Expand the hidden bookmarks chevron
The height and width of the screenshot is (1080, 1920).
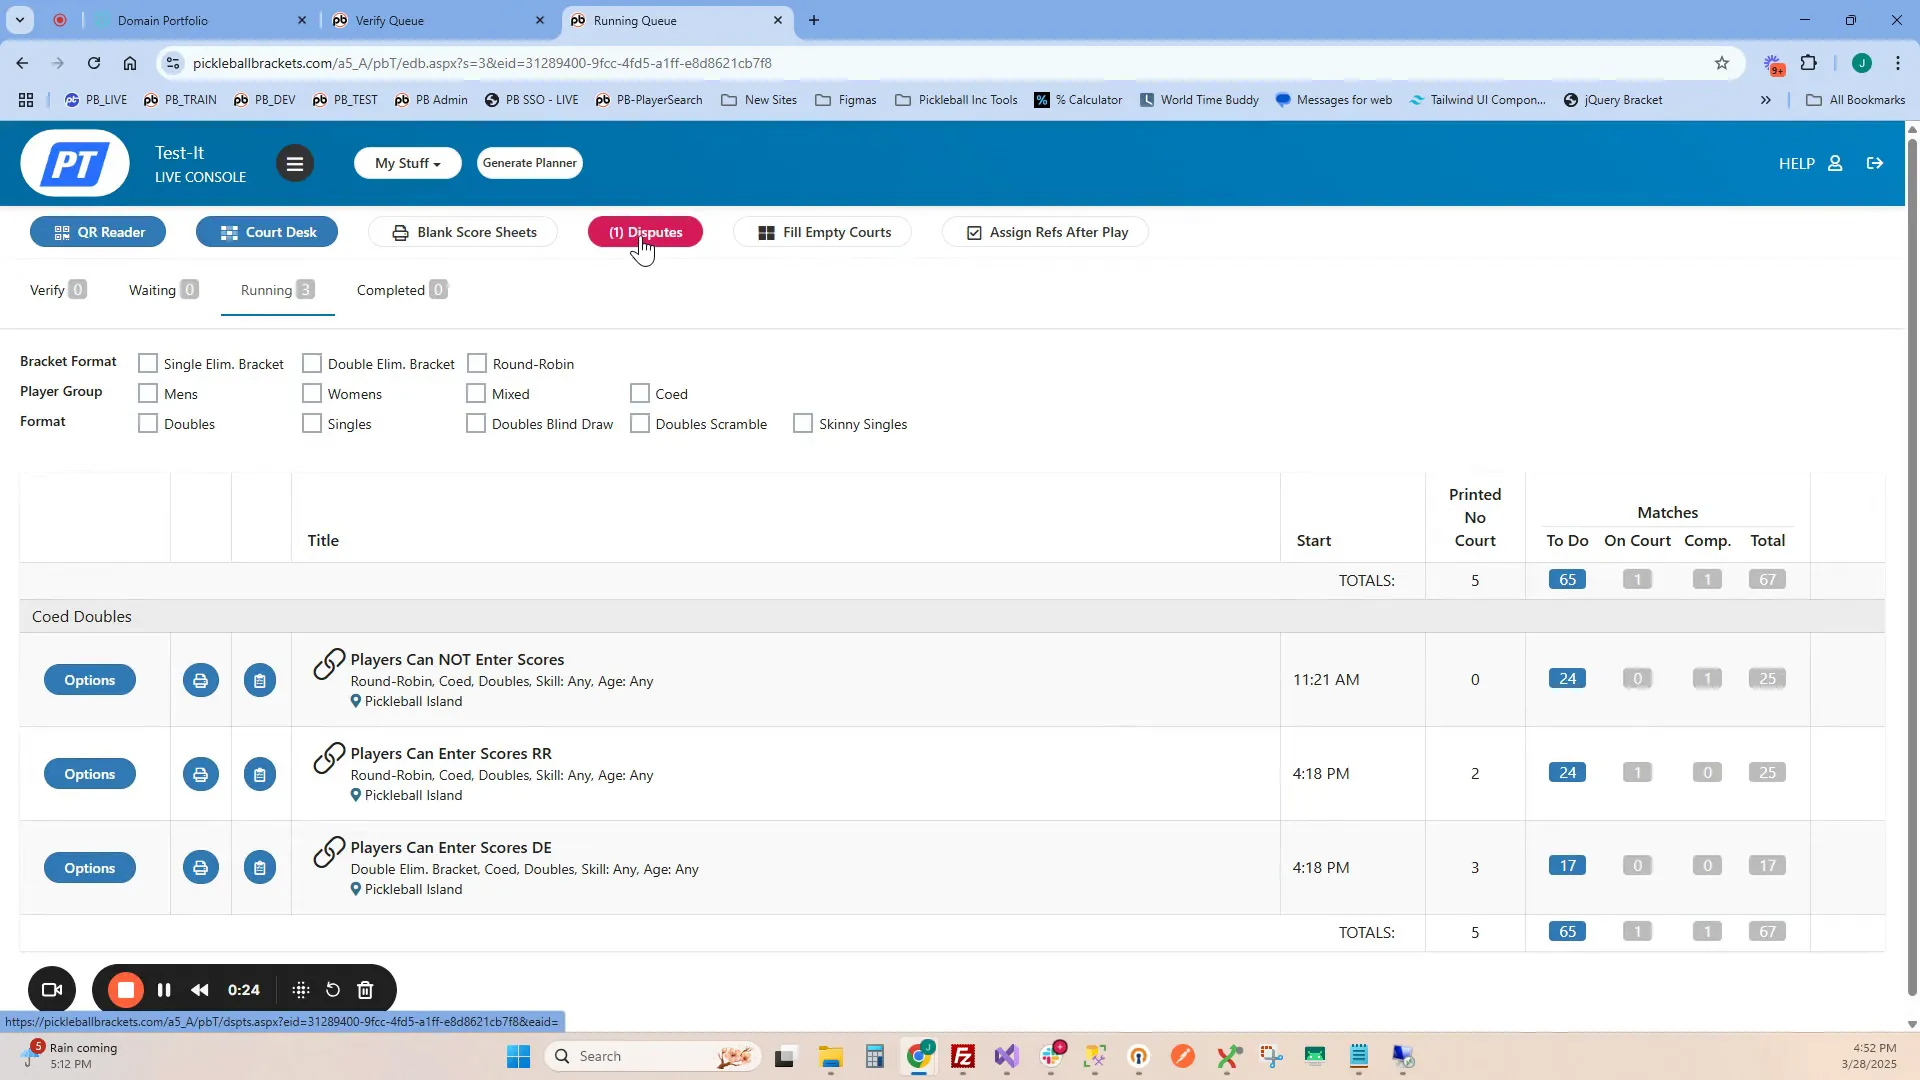click(1766, 100)
